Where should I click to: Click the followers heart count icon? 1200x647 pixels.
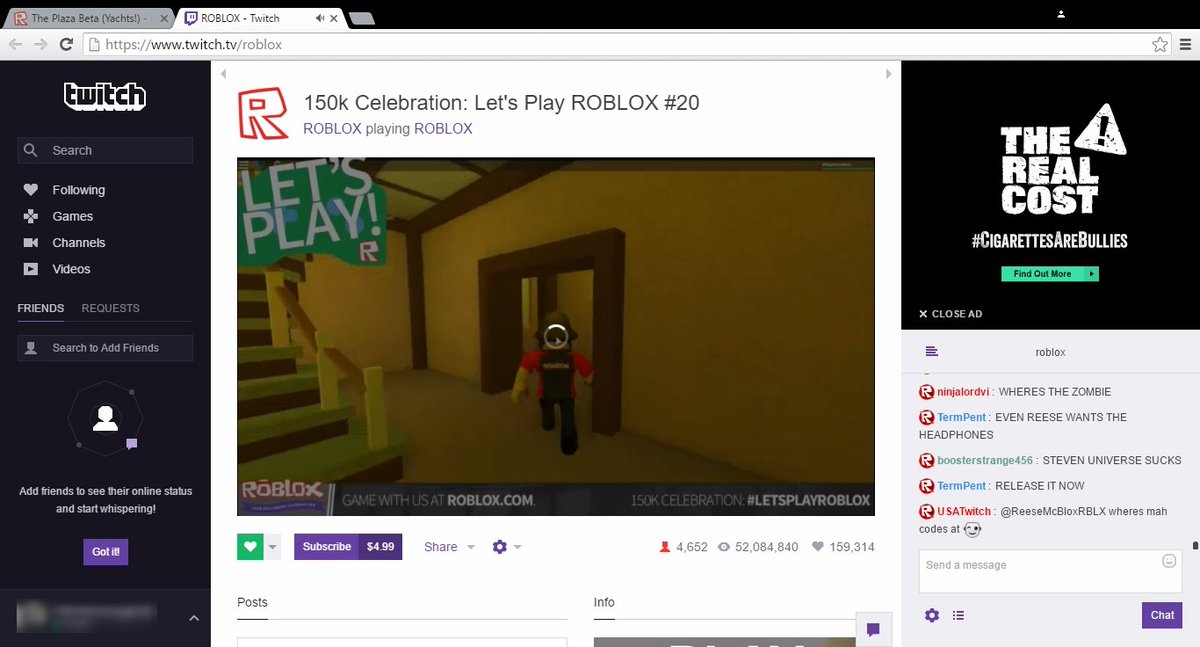818,547
